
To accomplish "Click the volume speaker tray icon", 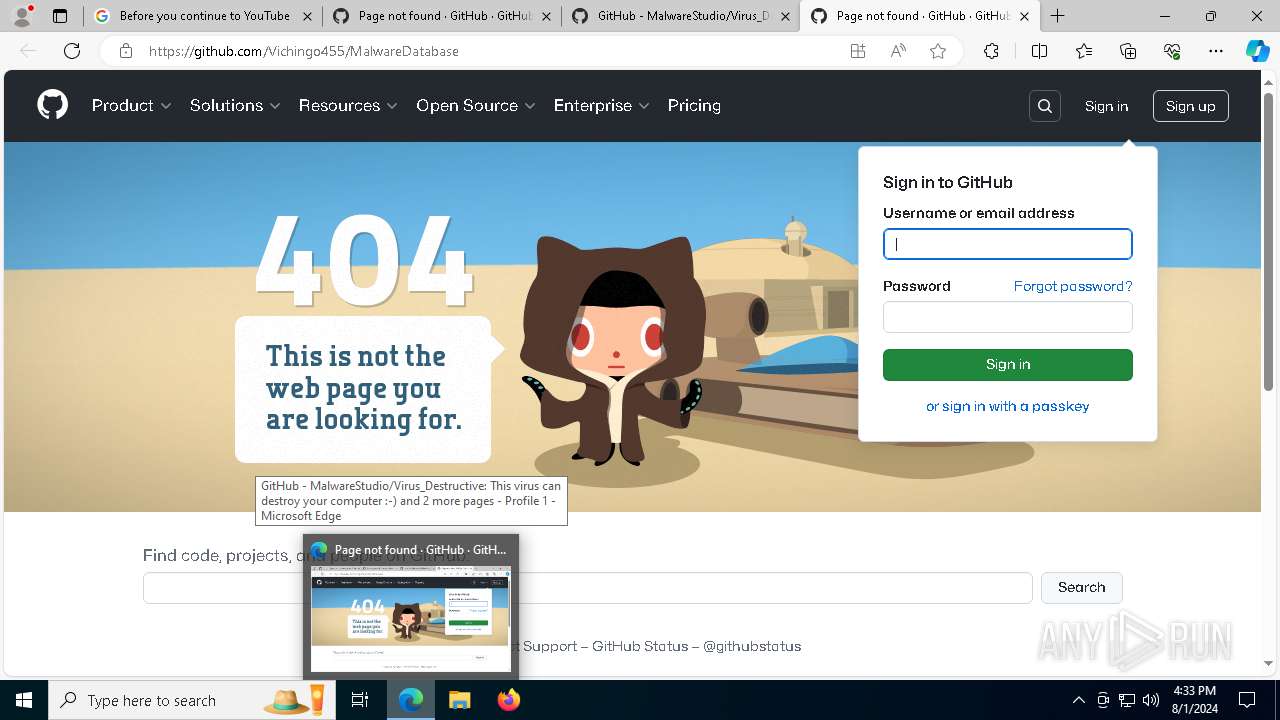I will tap(1151, 700).
